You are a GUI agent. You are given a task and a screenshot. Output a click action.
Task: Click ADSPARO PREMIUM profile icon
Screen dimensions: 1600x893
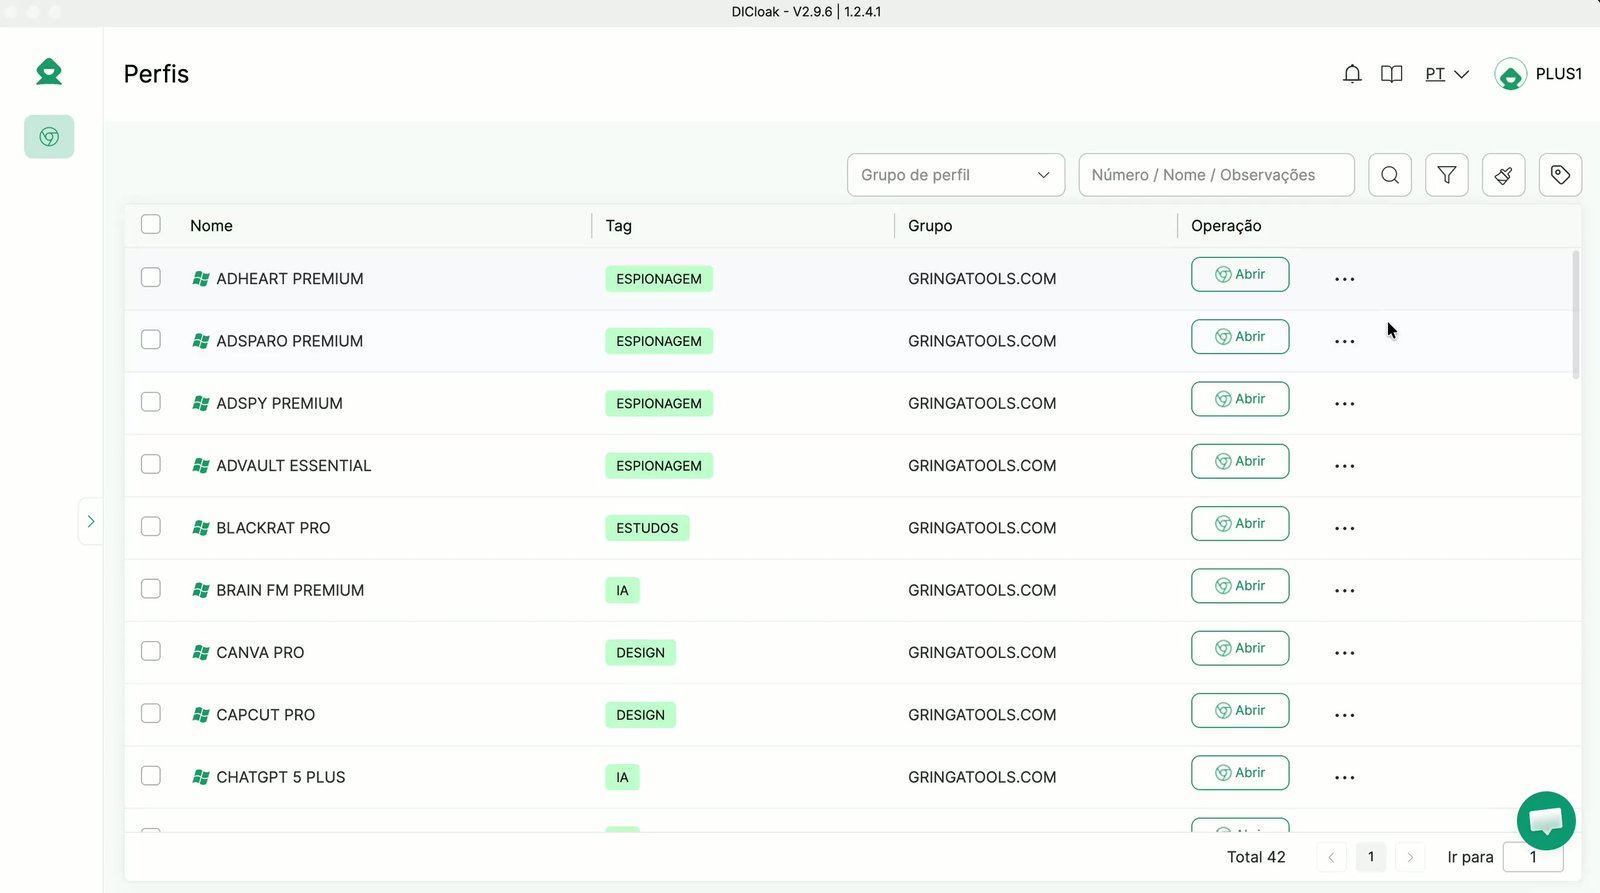click(x=201, y=341)
